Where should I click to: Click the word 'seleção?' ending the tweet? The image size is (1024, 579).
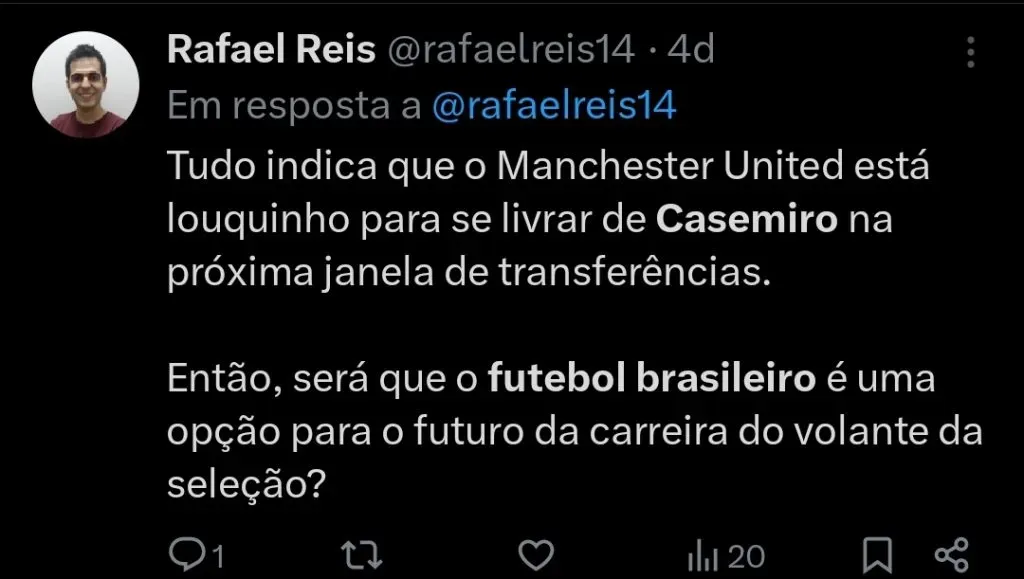coord(246,487)
